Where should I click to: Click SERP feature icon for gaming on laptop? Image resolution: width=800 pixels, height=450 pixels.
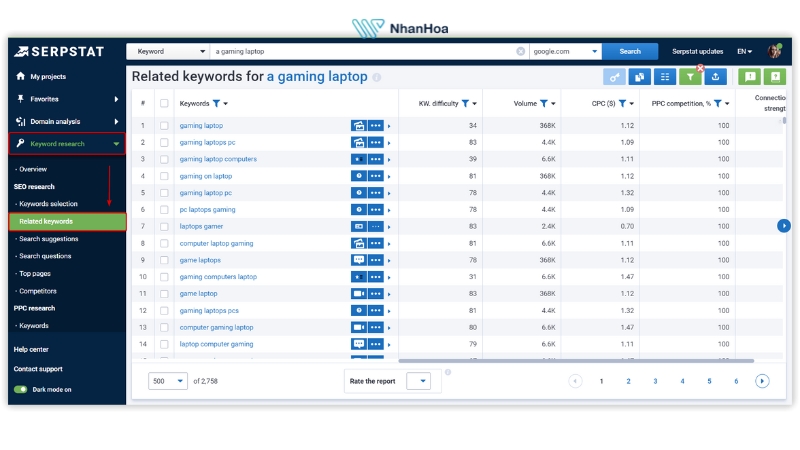tap(359, 176)
